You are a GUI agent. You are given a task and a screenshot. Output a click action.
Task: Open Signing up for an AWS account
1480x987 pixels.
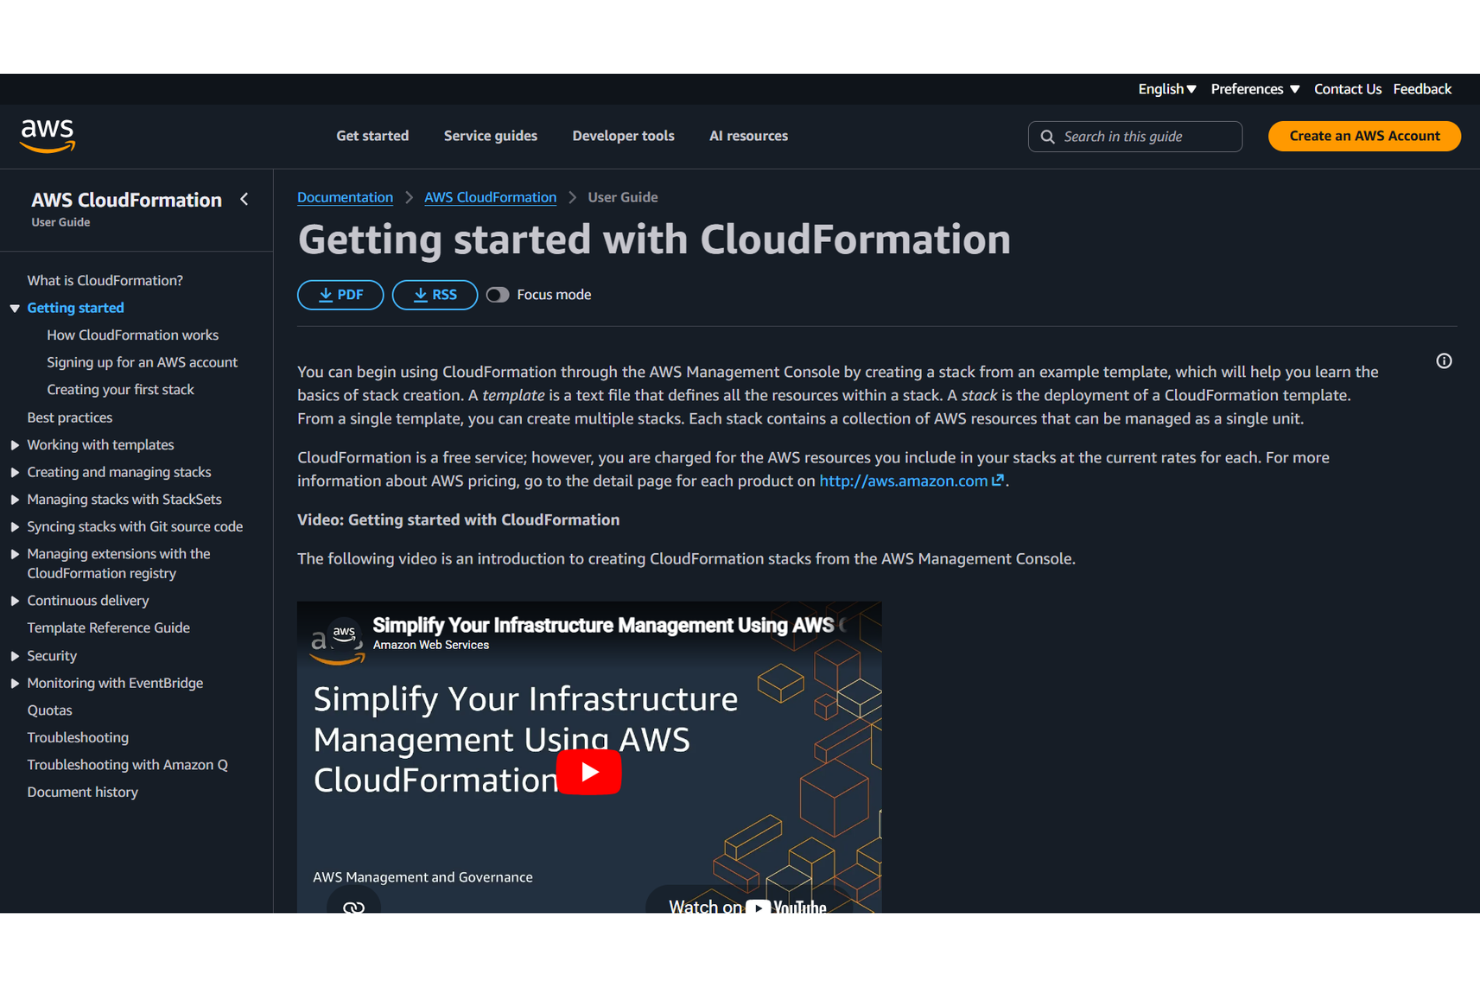pyautogui.click(x=142, y=362)
